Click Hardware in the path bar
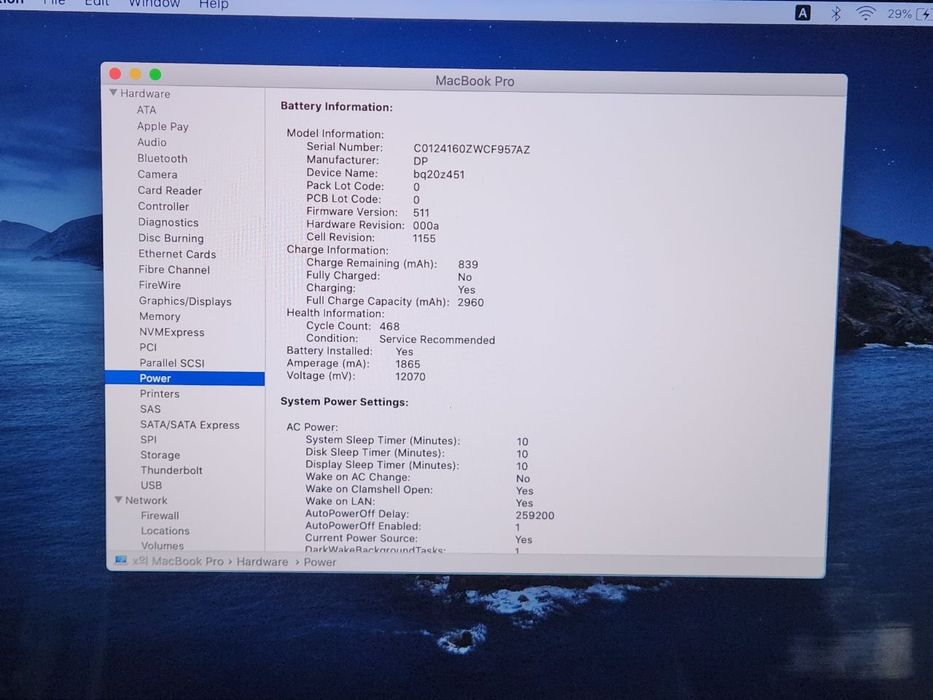Image resolution: width=933 pixels, height=700 pixels. click(x=262, y=561)
